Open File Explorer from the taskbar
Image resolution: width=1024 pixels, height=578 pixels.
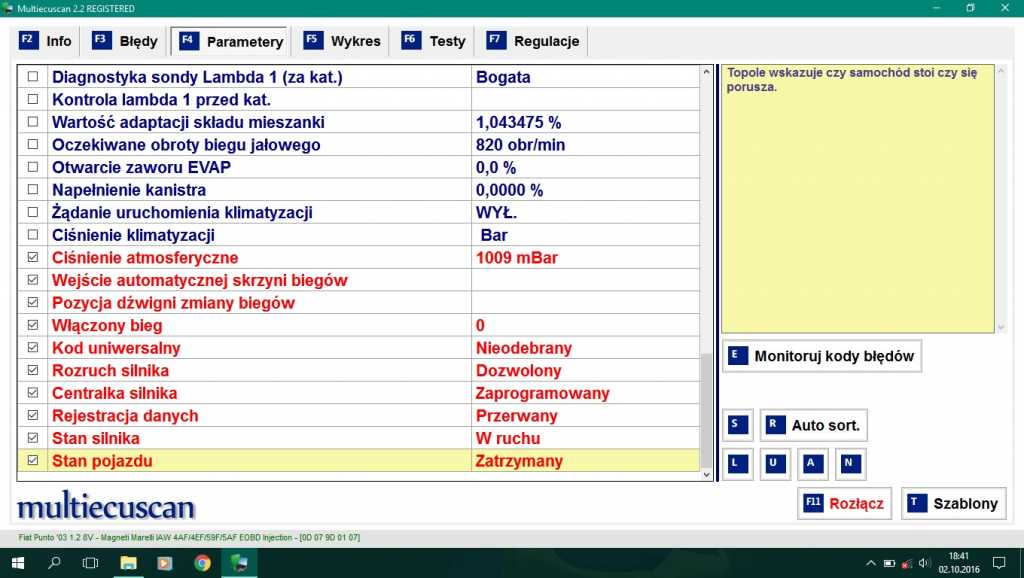click(128, 563)
